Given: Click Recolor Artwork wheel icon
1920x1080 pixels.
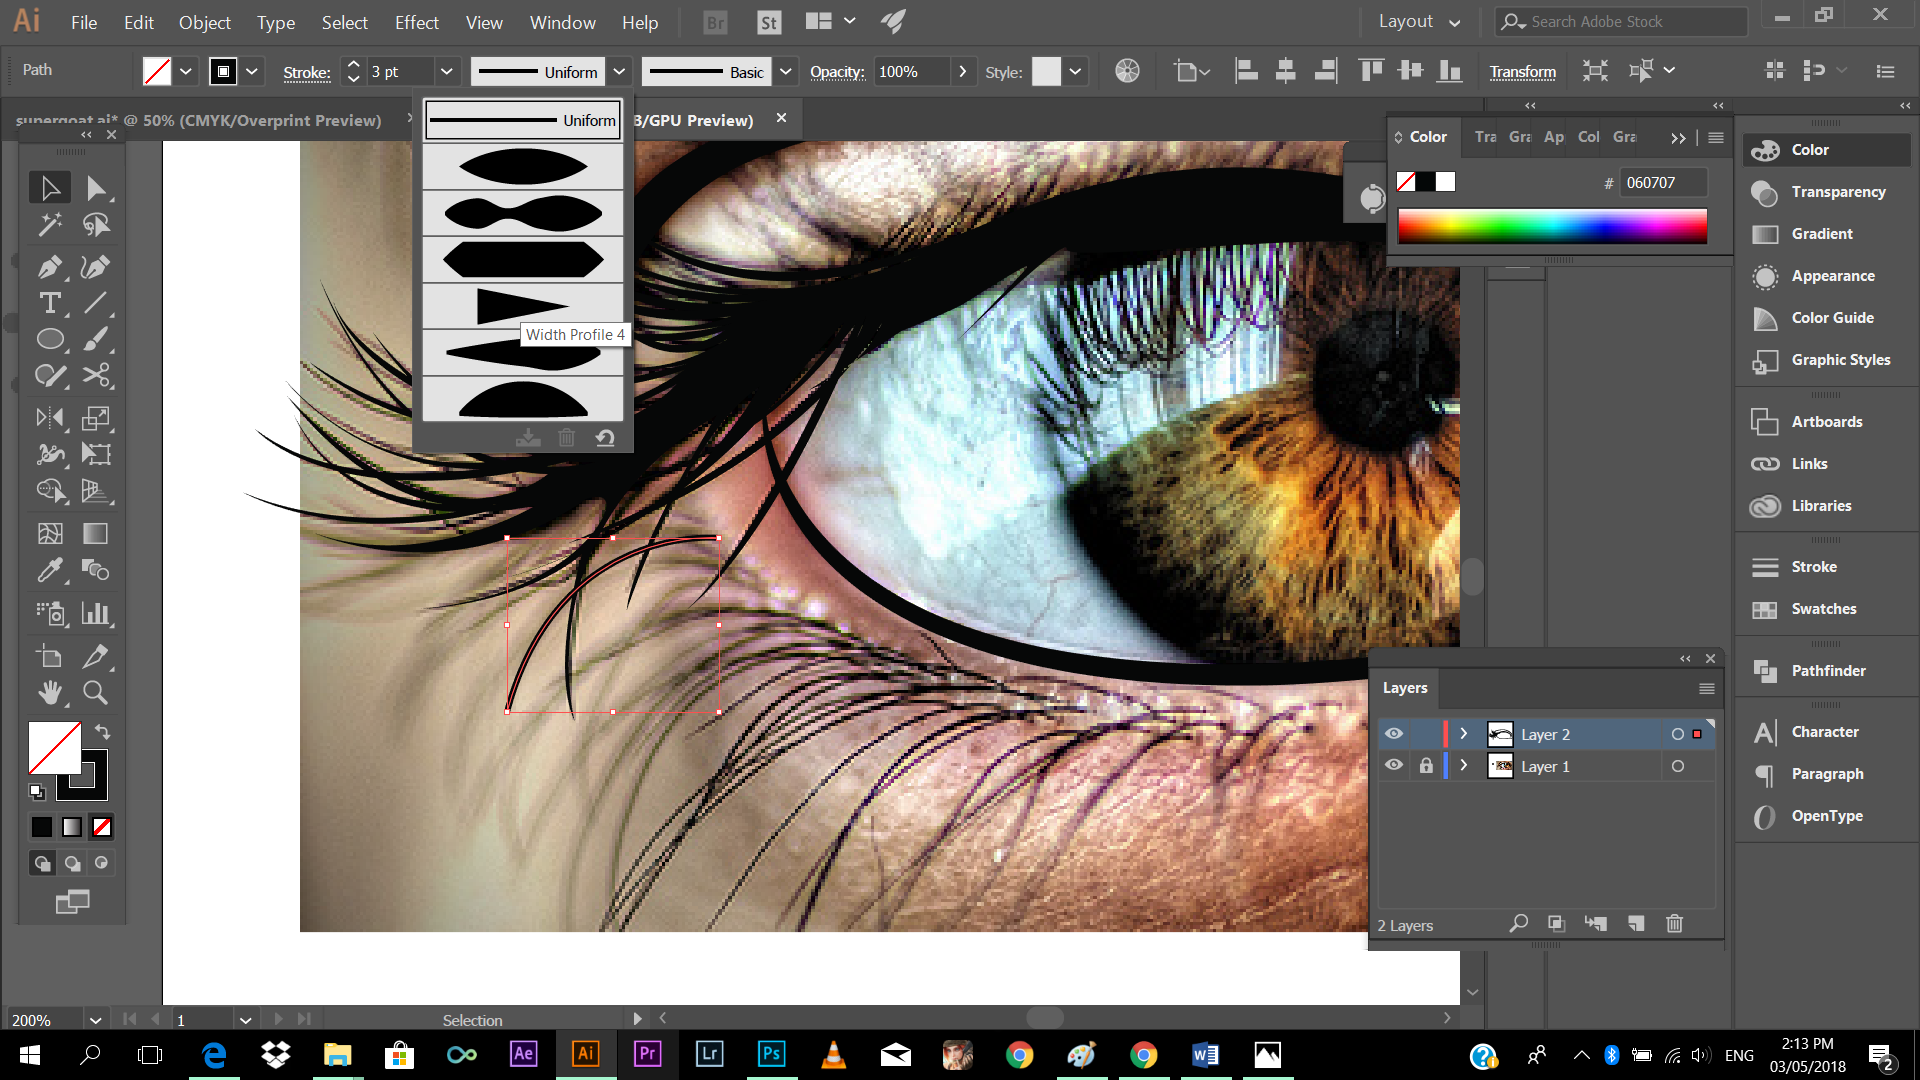Looking at the screenshot, I should click(x=1127, y=71).
